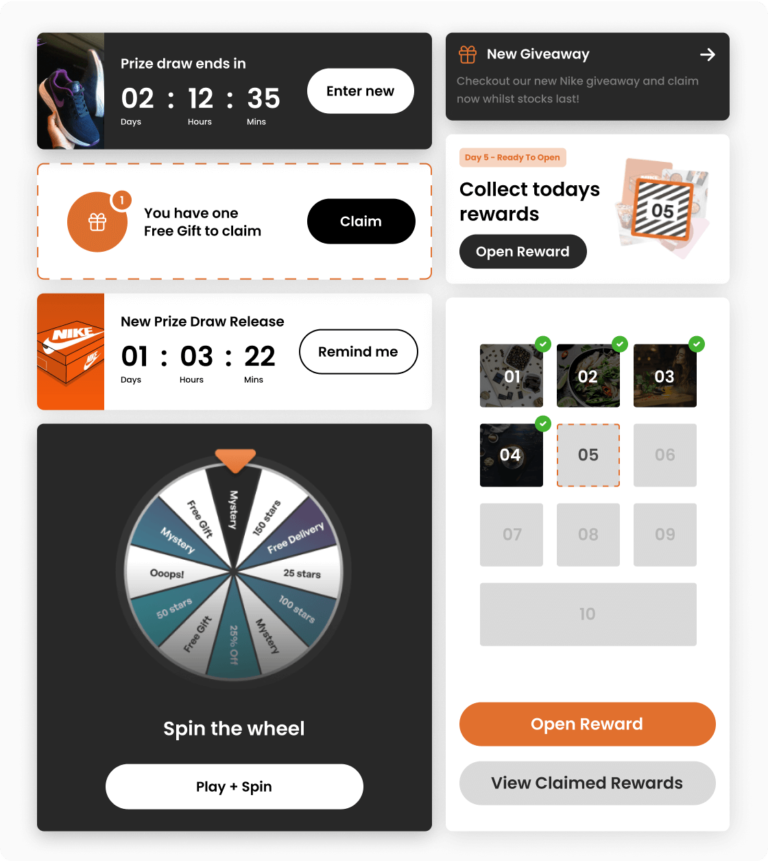The image size is (768, 861).
Task: Click the notification badge showing 1
Action: [121, 200]
